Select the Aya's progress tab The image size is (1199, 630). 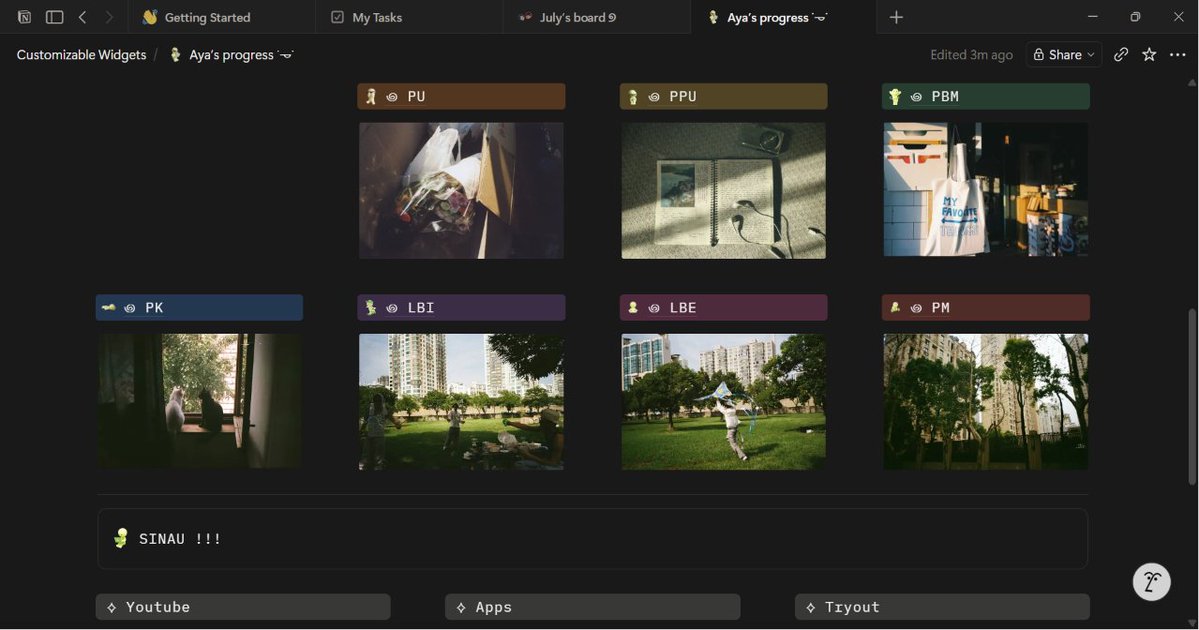[783, 17]
